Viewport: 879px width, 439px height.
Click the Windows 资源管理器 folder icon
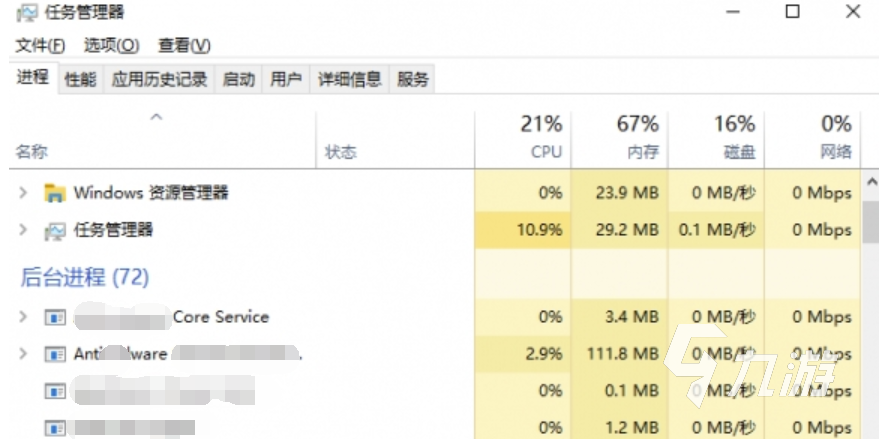click(x=55, y=193)
